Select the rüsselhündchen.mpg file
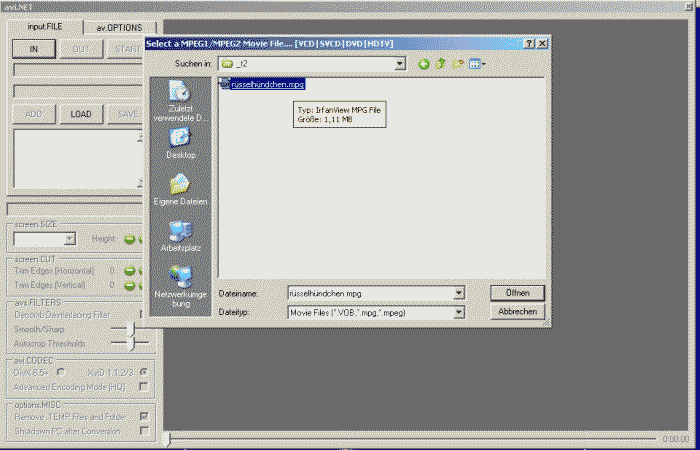The width and height of the screenshot is (700, 450). tap(266, 85)
